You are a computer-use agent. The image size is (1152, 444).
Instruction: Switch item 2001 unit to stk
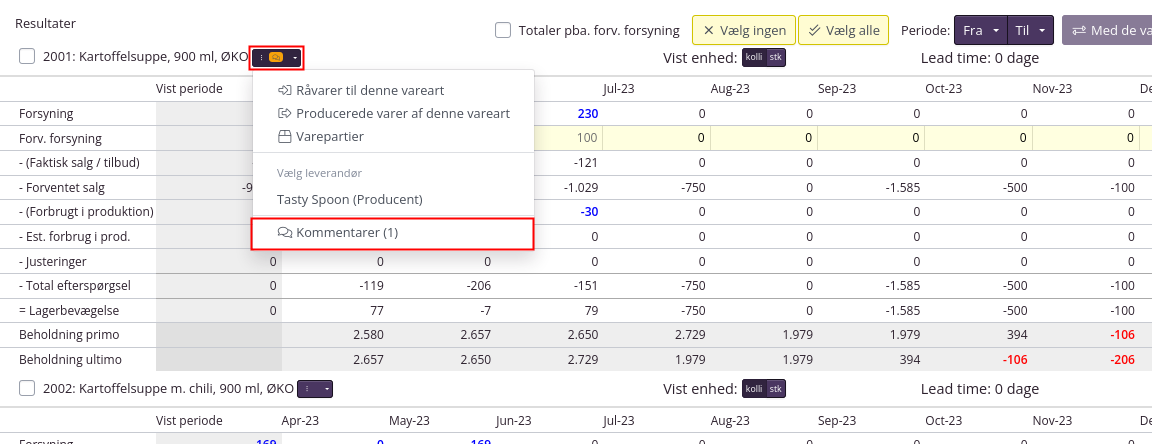[x=775, y=58]
